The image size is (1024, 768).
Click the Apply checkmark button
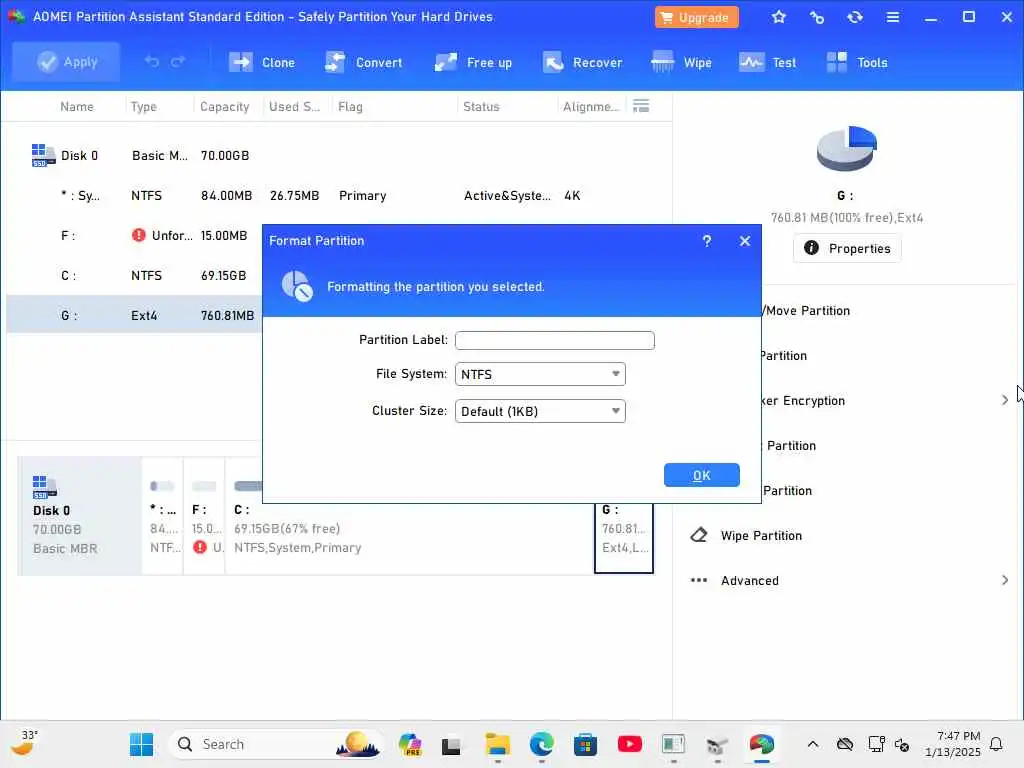coord(66,62)
